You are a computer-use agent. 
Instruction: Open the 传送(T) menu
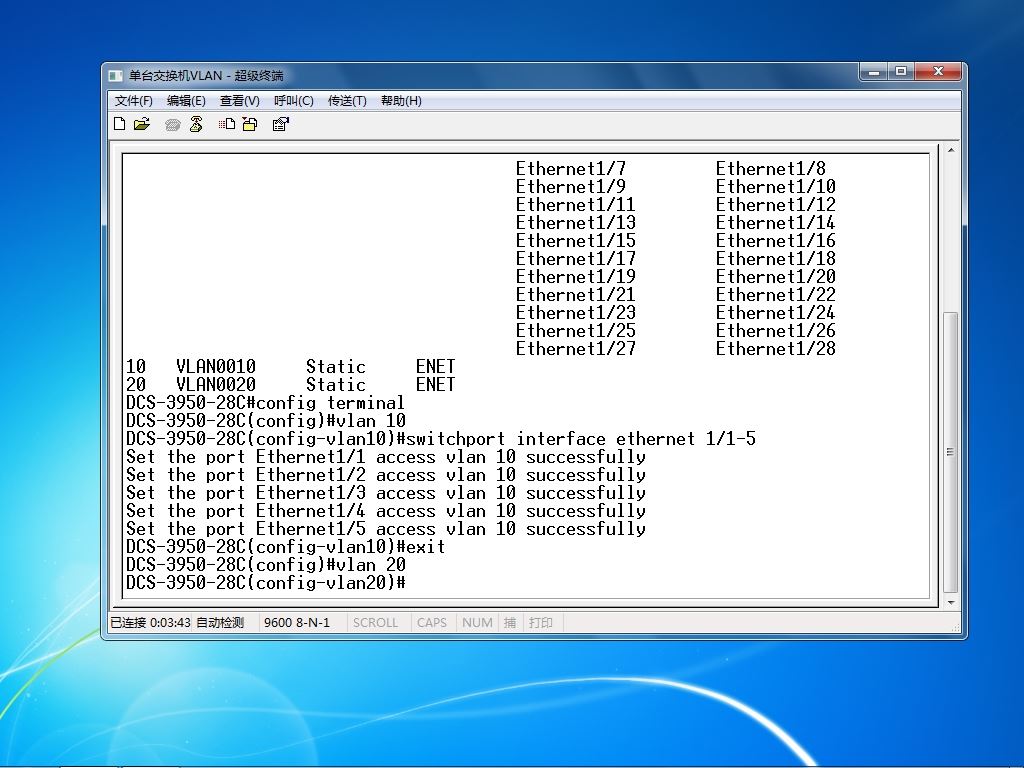[347, 101]
